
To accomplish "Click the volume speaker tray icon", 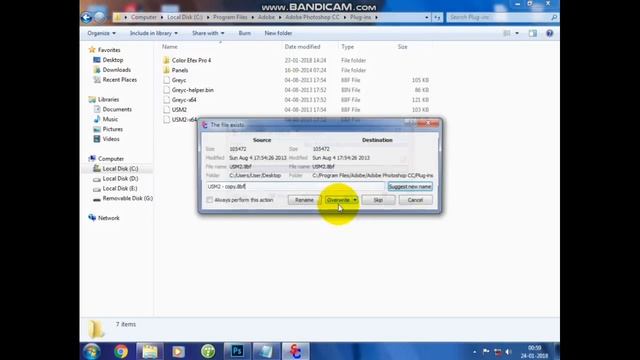I will [x=509, y=352].
